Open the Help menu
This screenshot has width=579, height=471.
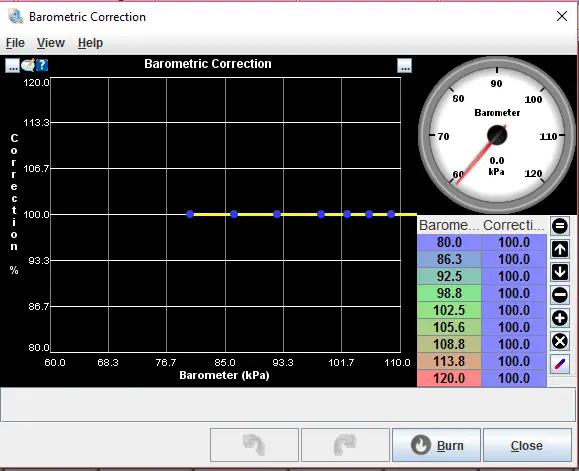point(90,43)
